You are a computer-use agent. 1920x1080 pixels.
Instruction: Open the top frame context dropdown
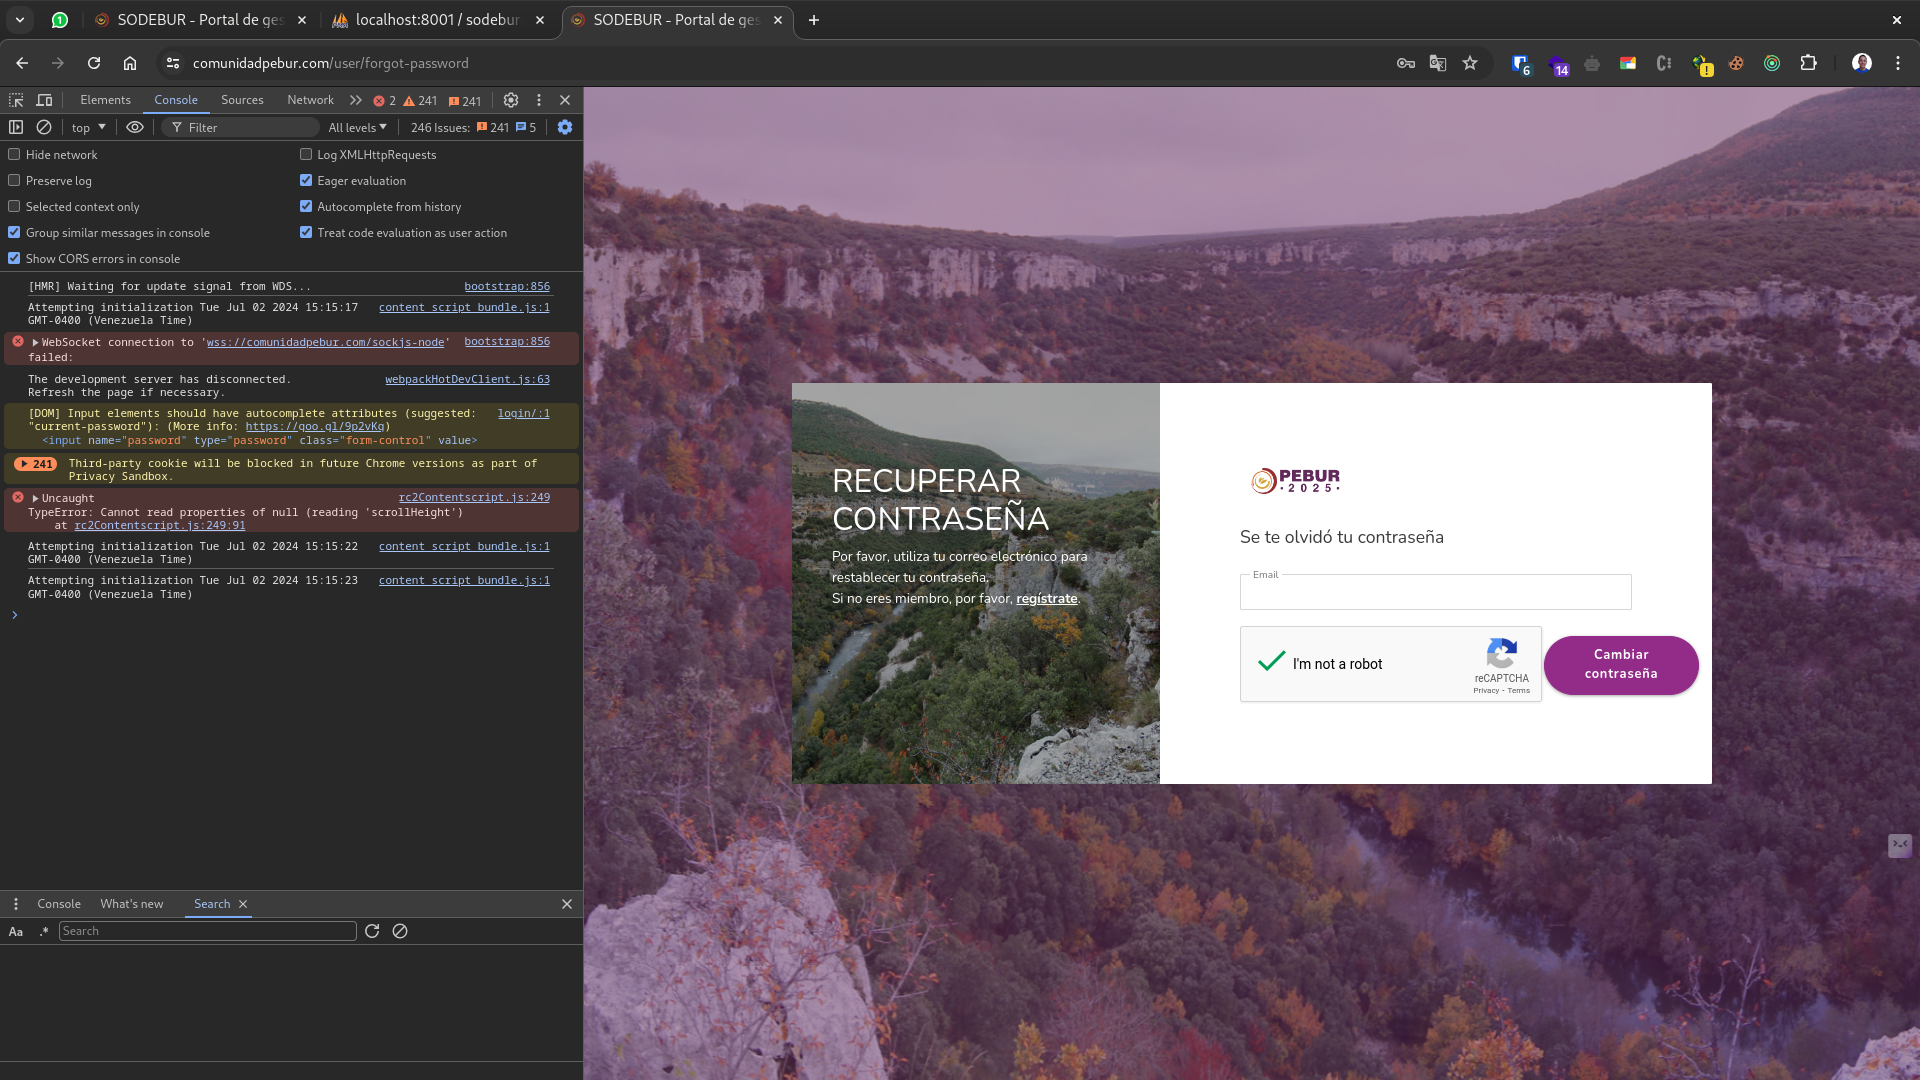point(87,127)
